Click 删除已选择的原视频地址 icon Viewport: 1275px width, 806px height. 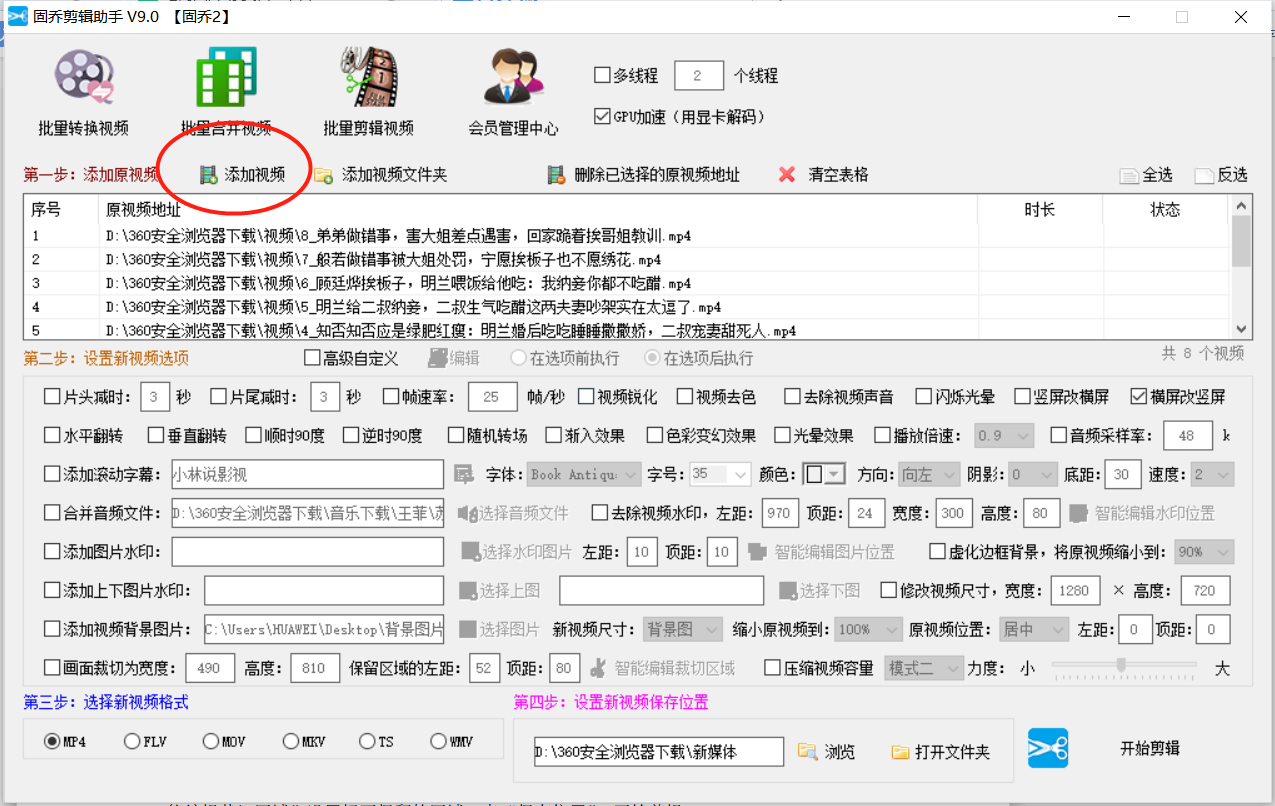[x=557, y=175]
